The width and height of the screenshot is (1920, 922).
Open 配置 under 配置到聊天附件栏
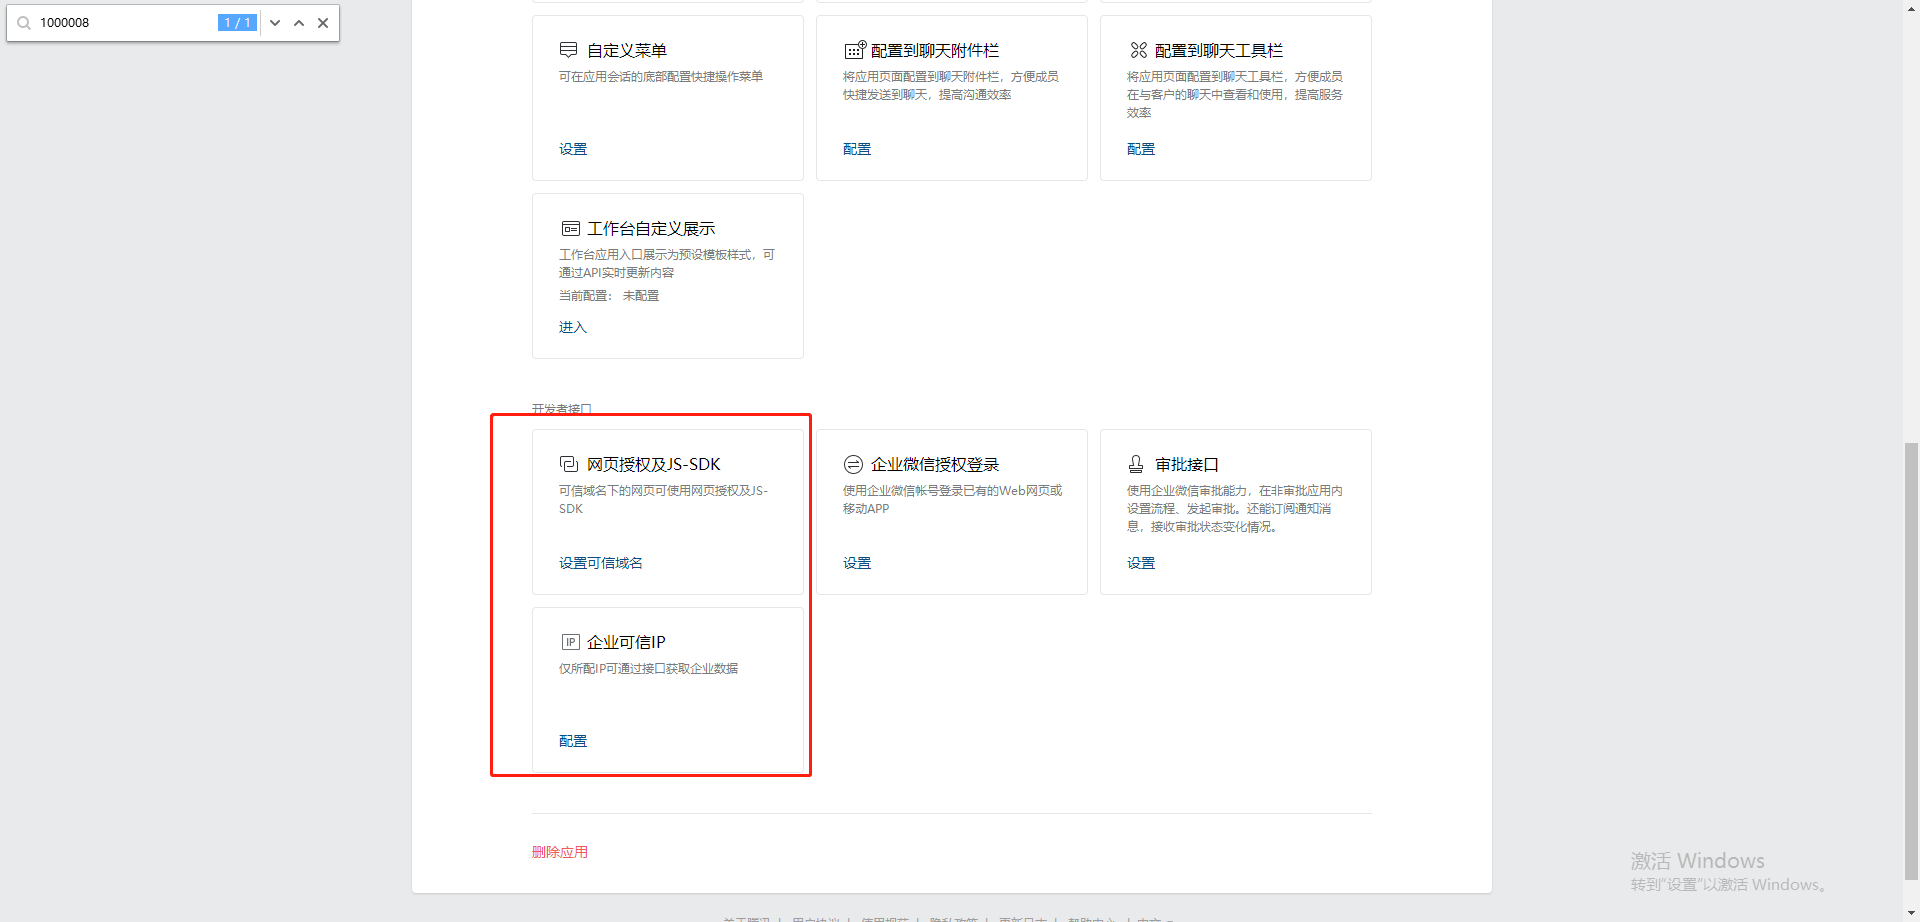(857, 149)
